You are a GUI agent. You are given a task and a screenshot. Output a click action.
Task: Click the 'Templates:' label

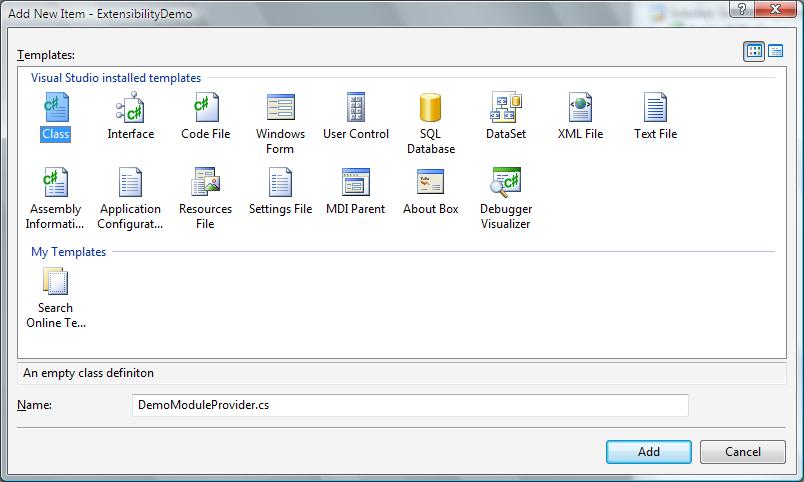pyautogui.click(x=46, y=55)
